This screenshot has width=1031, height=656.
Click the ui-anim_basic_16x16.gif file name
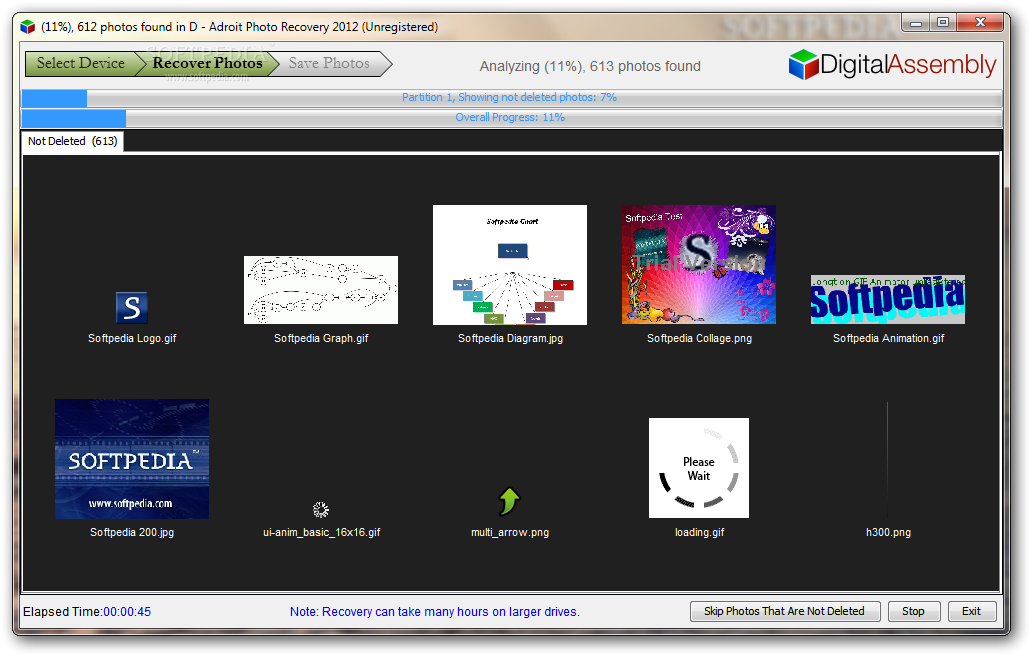pyautogui.click(x=322, y=532)
